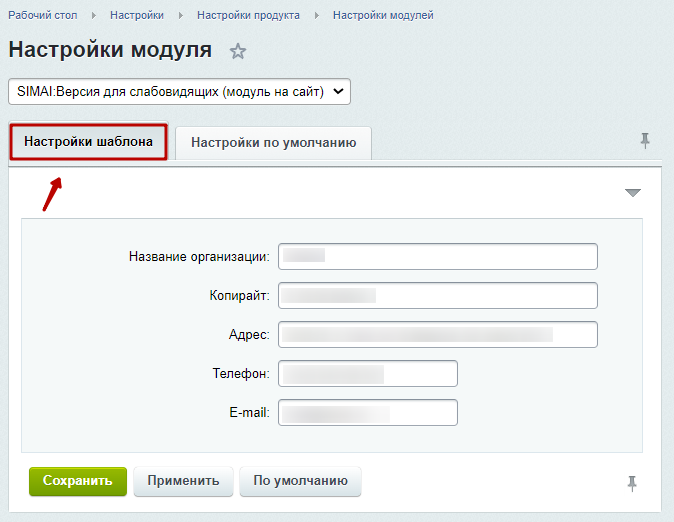674x522 pixels.
Task: Expand breadcrumb arrow after Рабочий стол
Action: click(94, 16)
